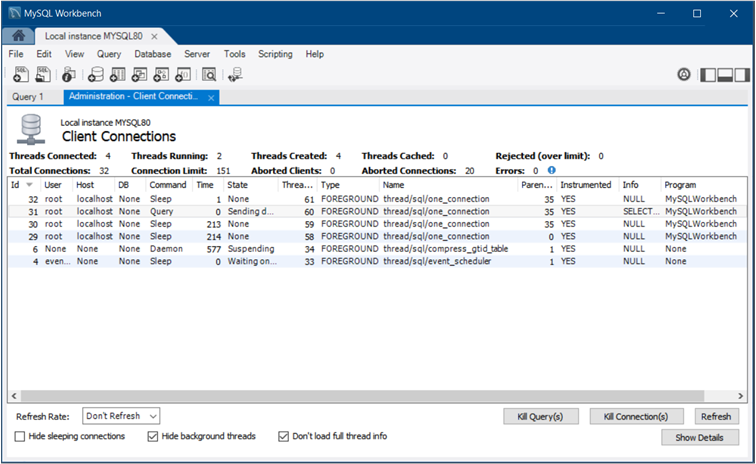Screen dimensions: 756x464
Task: Toggle the left sidebar panel icon
Action: 708,74
